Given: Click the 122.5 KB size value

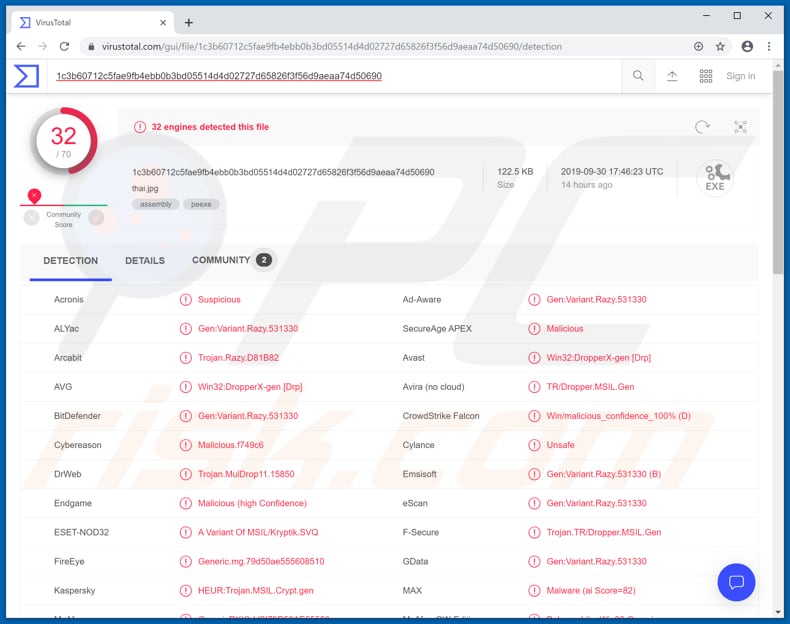Looking at the screenshot, I should pos(515,172).
